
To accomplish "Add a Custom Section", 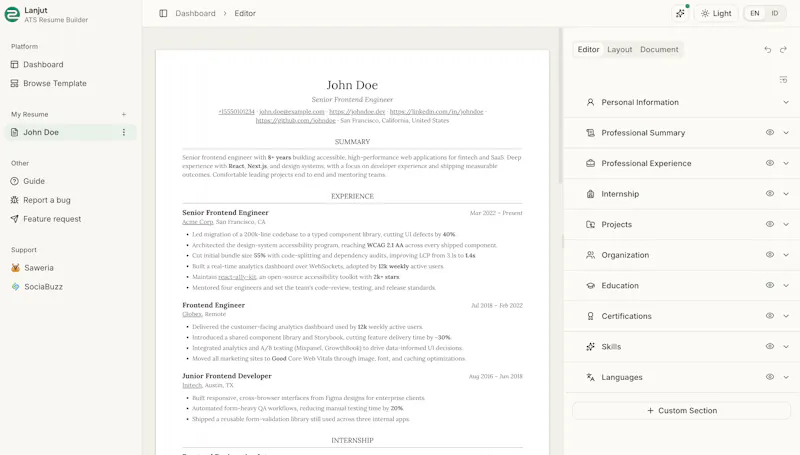I will click(682, 411).
